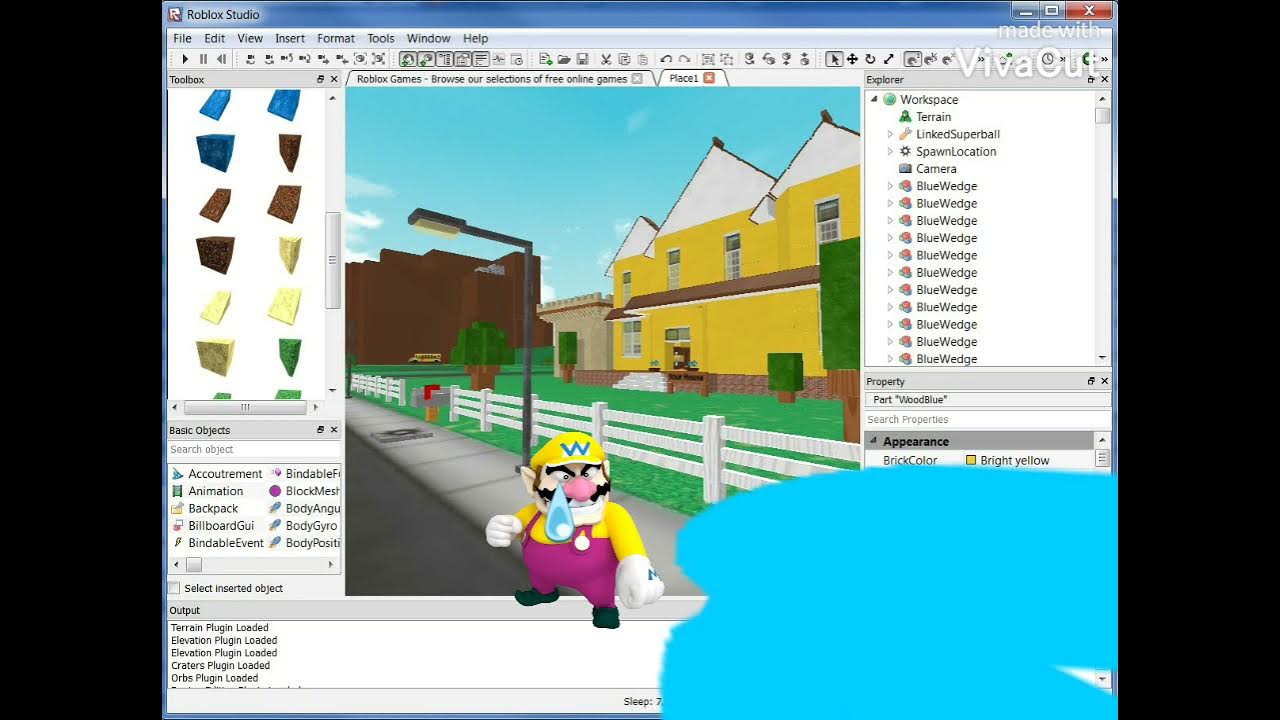Click the Redo arrow icon
This screenshot has width=1280, height=720.
tap(684, 59)
